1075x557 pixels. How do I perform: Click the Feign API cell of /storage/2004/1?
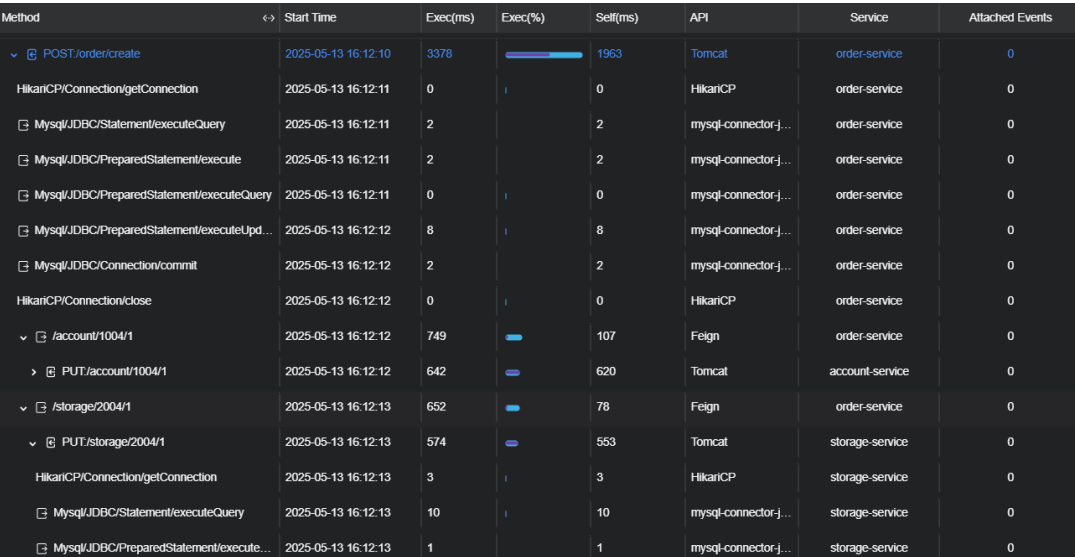tap(705, 407)
